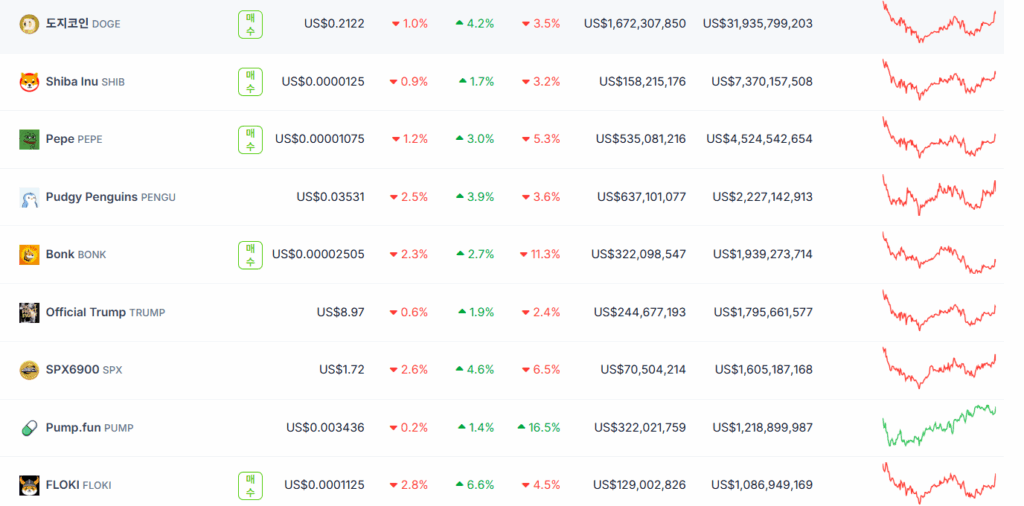
Task: Click the Bonk dog icon
Action: point(29,255)
